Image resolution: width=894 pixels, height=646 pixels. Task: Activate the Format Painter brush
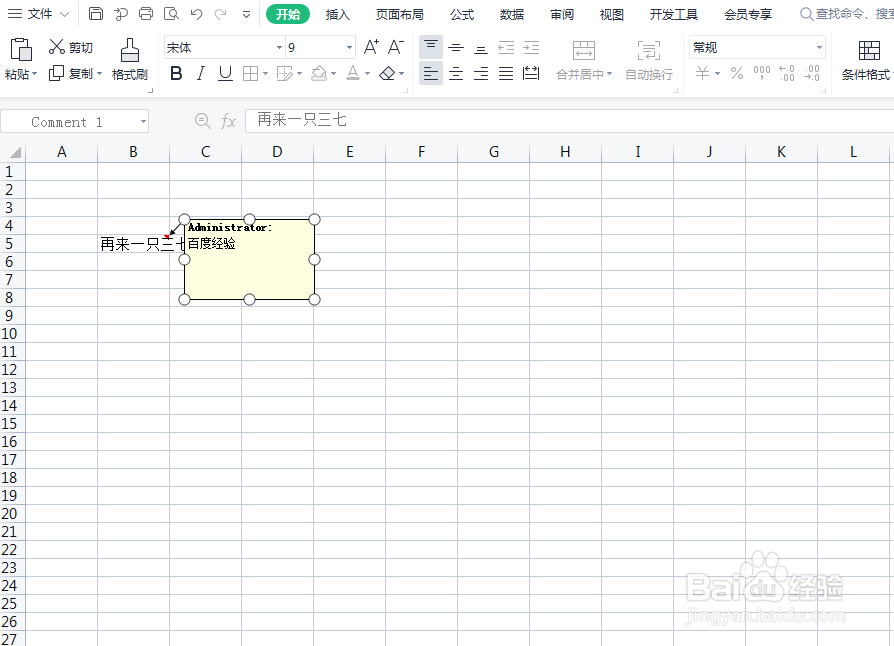(130, 50)
